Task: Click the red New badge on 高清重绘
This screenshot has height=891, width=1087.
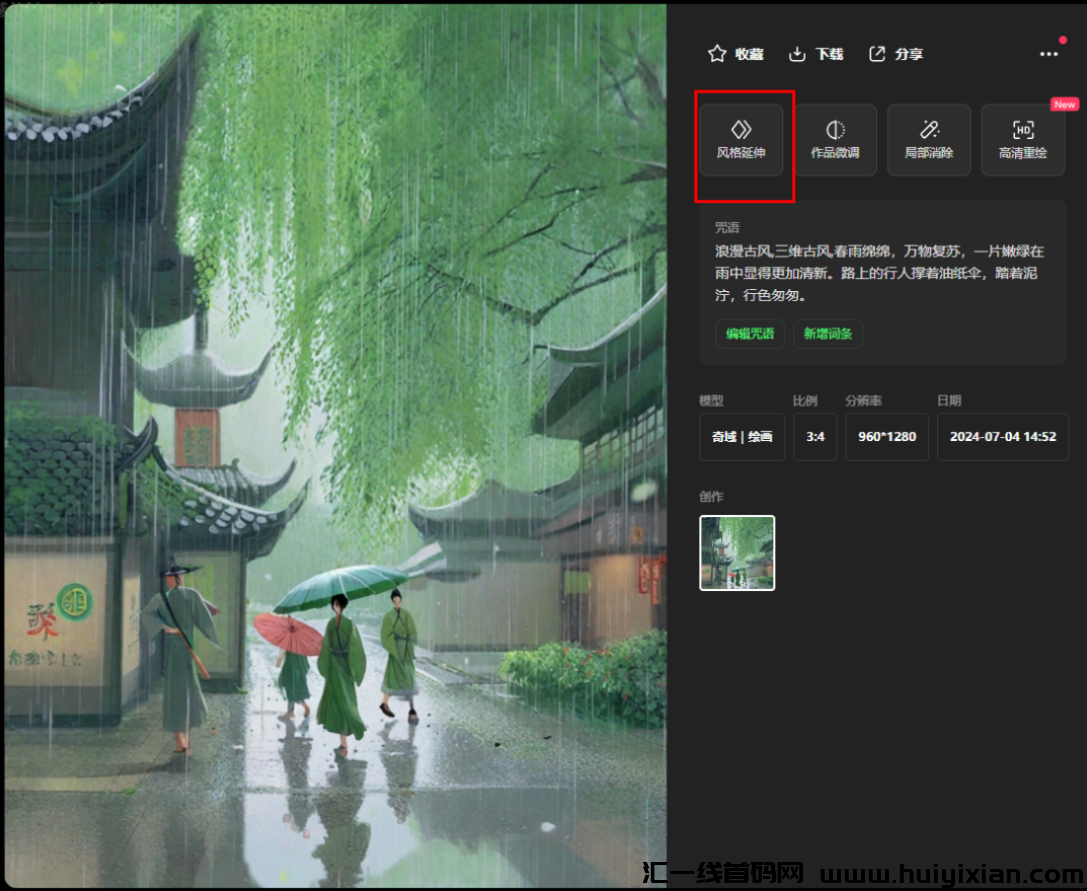Action: coord(1064,104)
